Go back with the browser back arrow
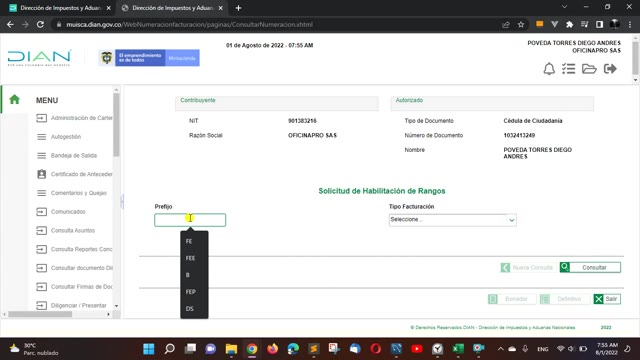This screenshot has width=640, height=360. click(x=10, y=24)
